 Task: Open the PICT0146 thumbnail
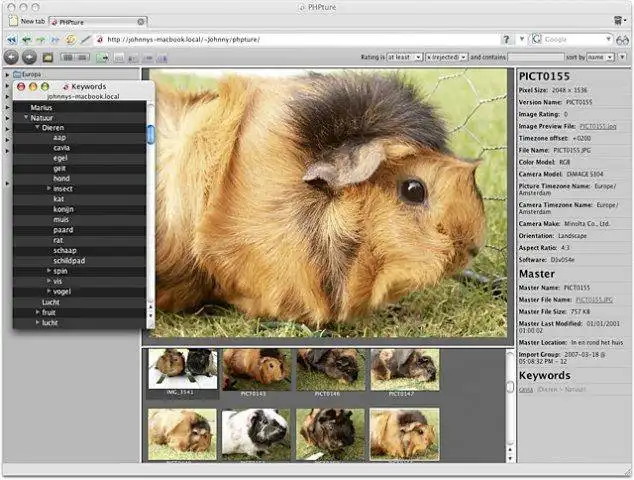(330, 370)
